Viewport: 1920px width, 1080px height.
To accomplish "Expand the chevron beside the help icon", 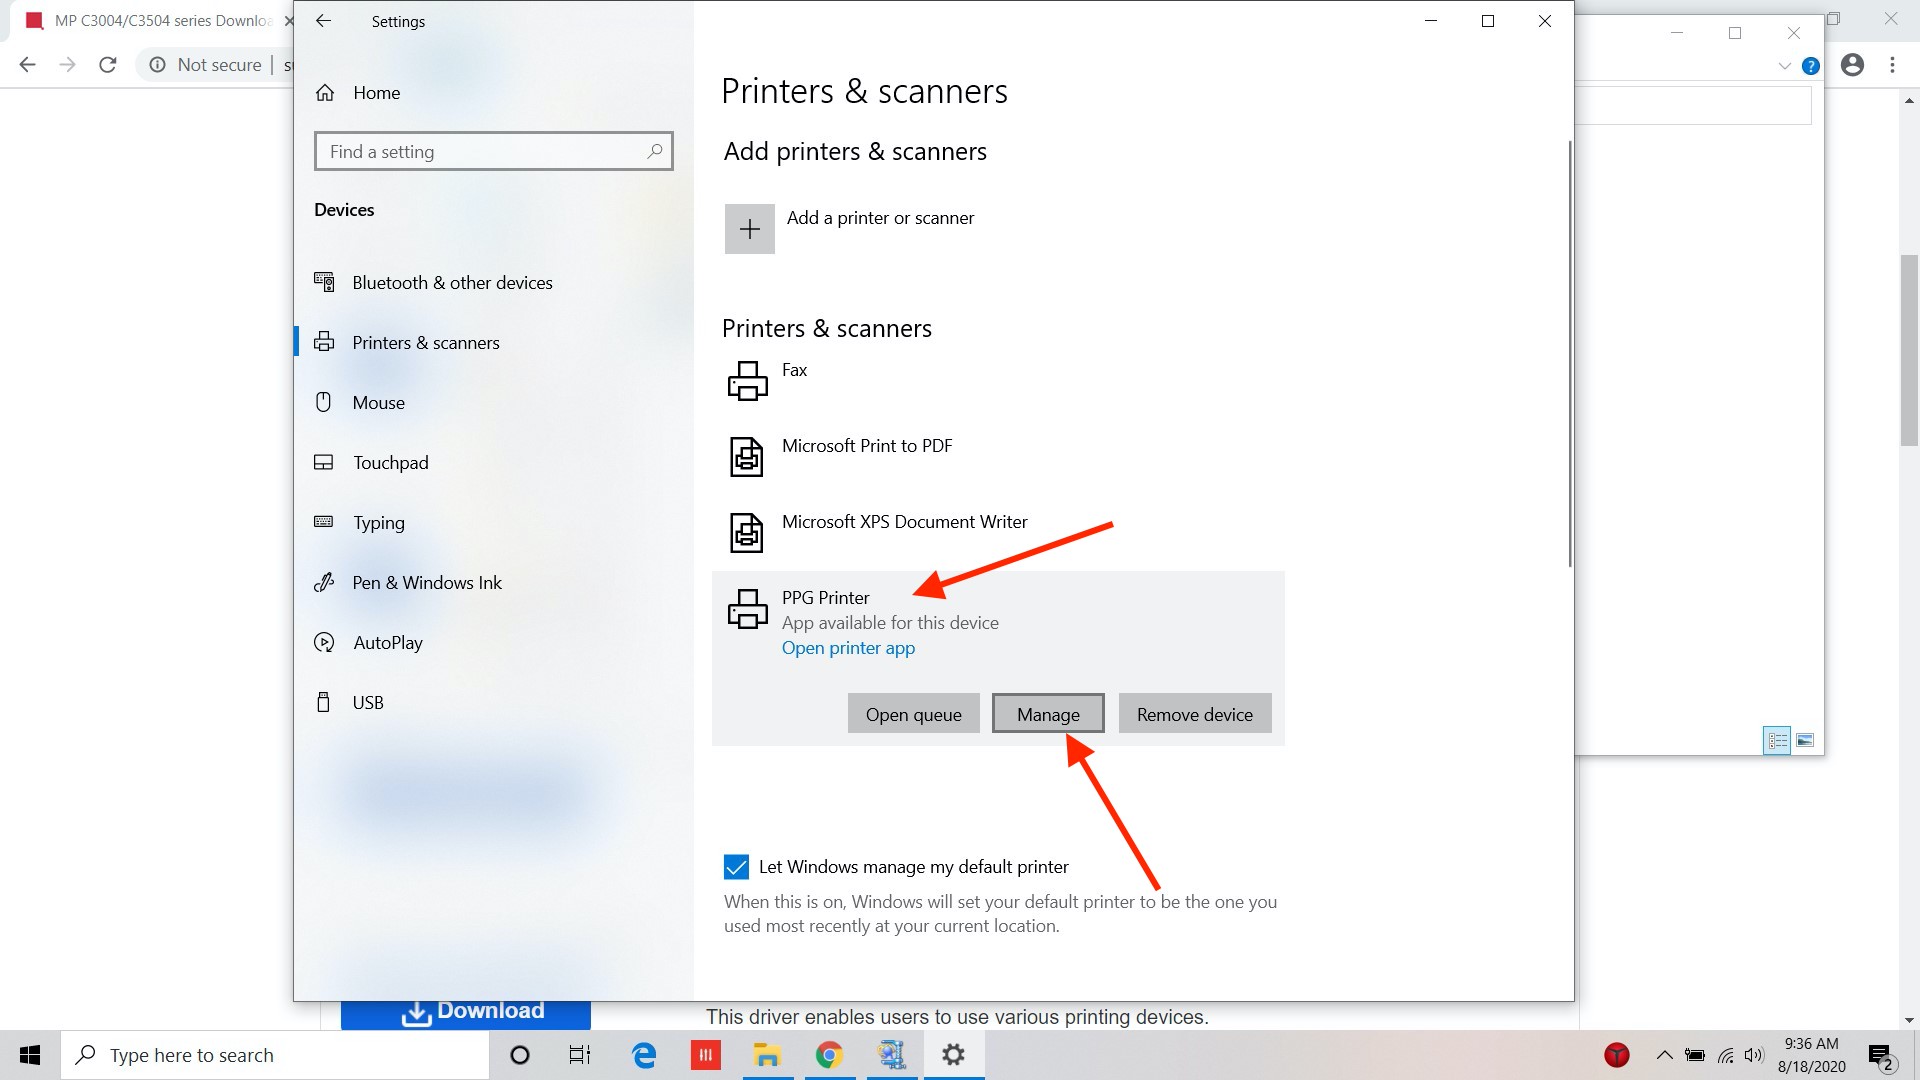I will coord(1785,66).
